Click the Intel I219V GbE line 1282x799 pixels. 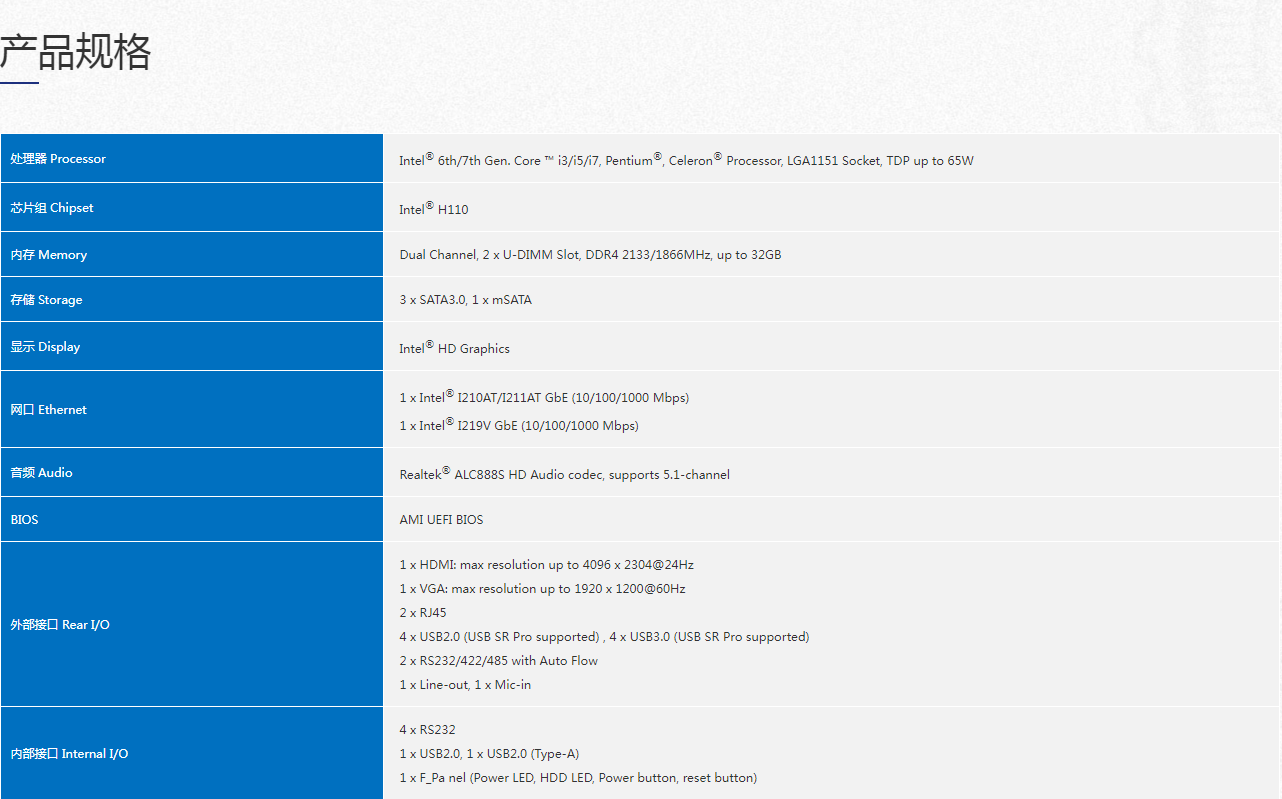pos(518,426)
